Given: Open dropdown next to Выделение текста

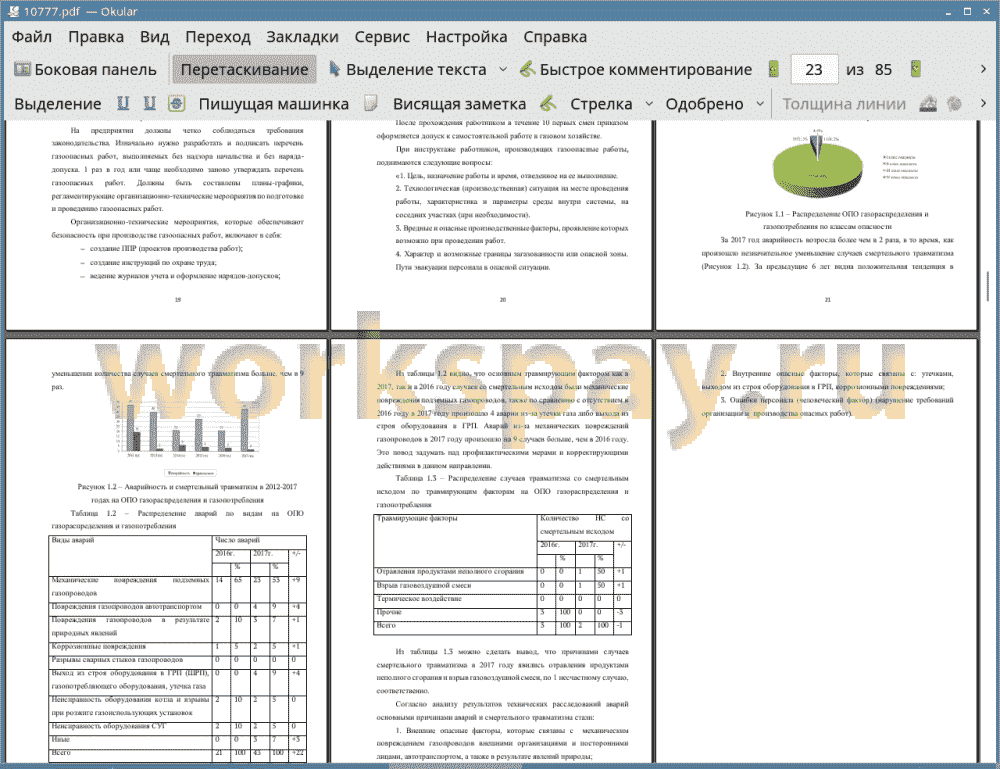Looking at the screenshot, I should [503, 70].
